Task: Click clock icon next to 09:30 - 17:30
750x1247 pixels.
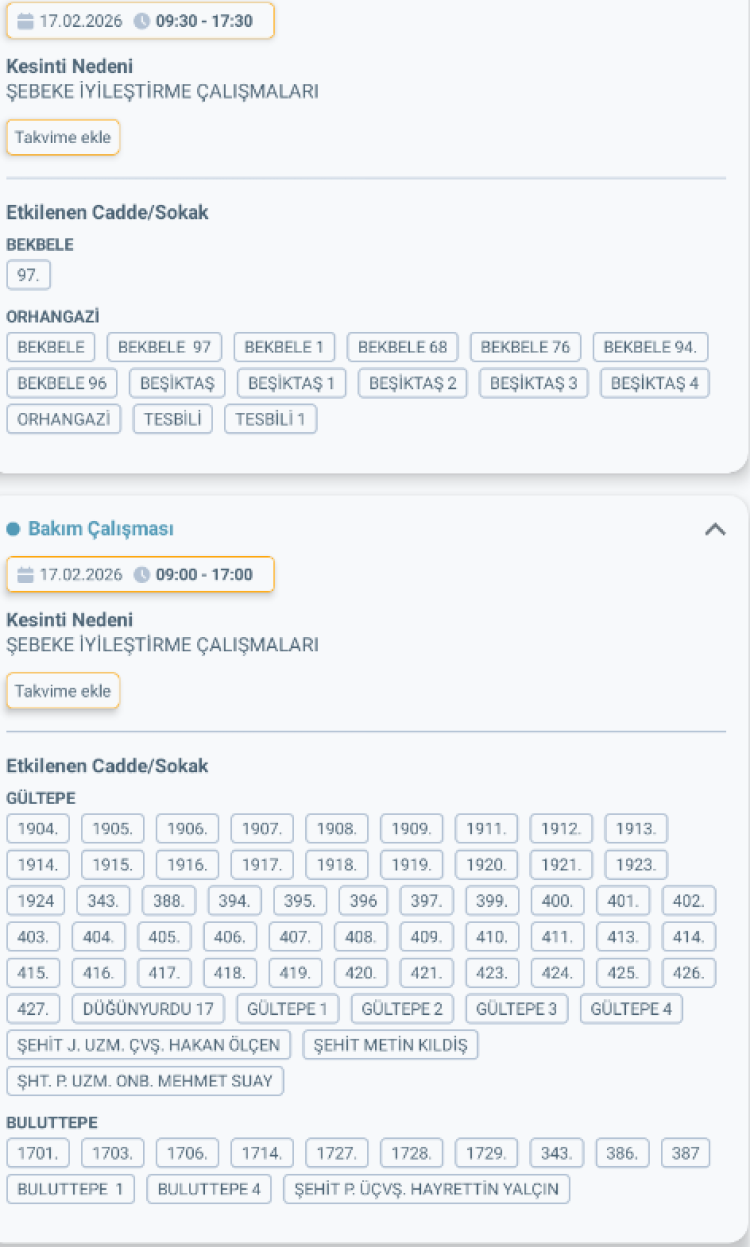Action: point(142,21)
